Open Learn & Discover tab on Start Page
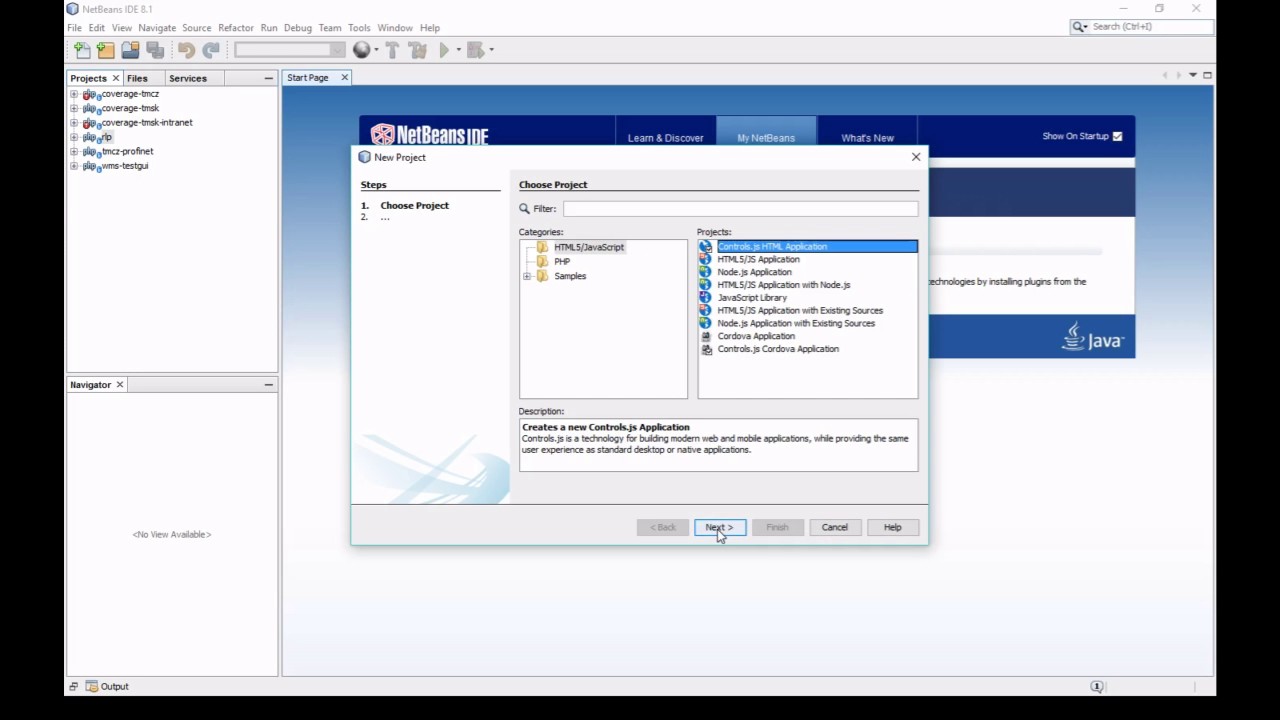 tap(666, 138)
